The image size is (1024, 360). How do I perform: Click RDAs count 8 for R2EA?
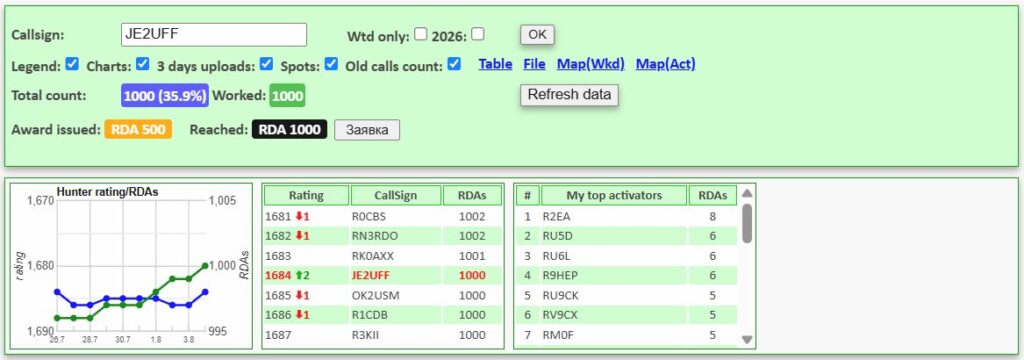click(x=712, y=217)
